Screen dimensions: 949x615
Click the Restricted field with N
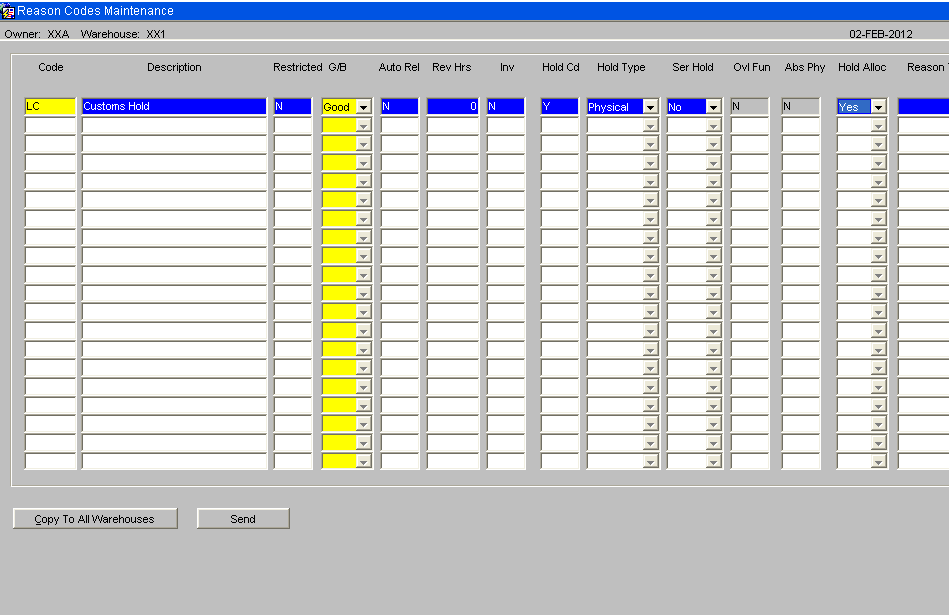coord(292,107)
